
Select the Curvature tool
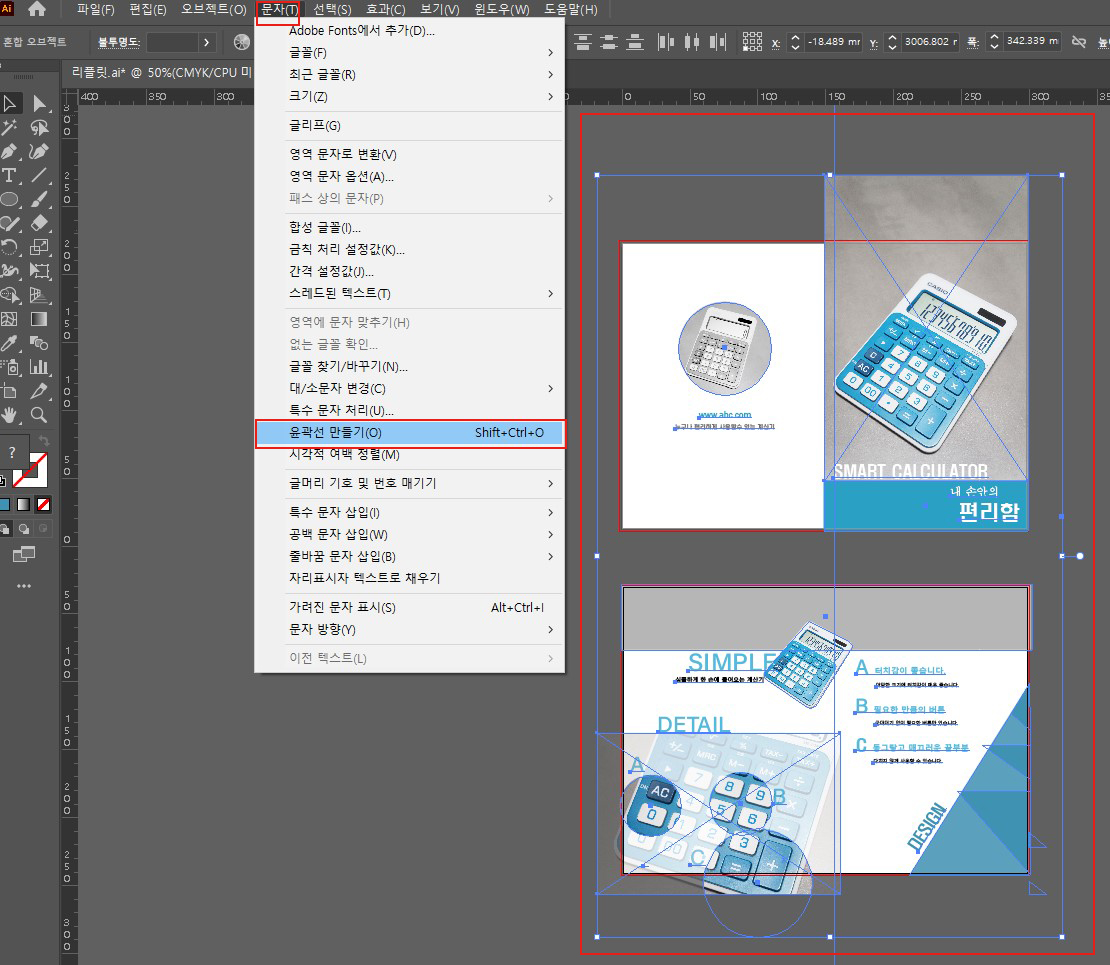tap(40, 152)
